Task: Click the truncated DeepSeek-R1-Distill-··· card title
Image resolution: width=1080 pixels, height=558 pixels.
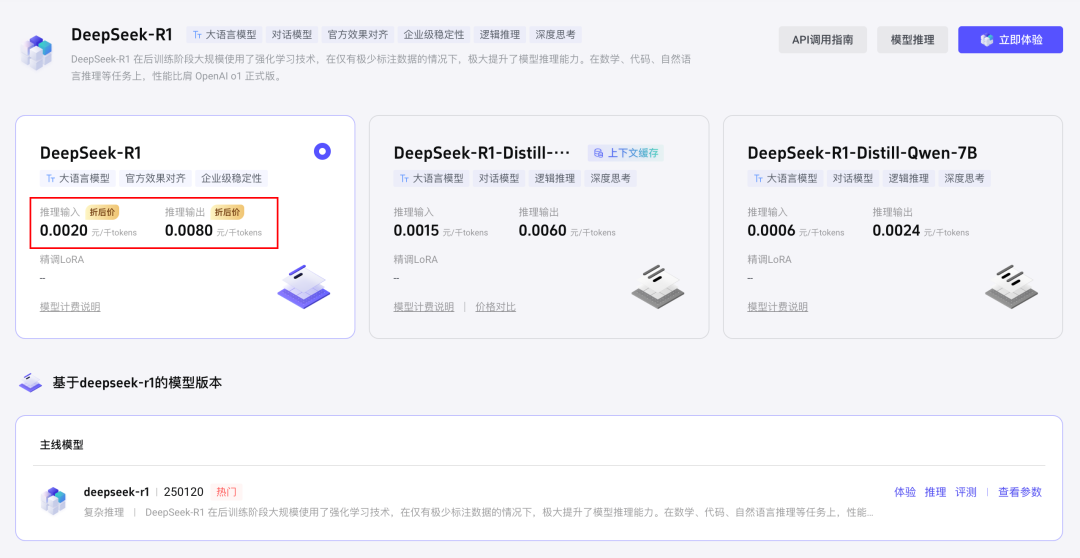Action: (481, 153)
